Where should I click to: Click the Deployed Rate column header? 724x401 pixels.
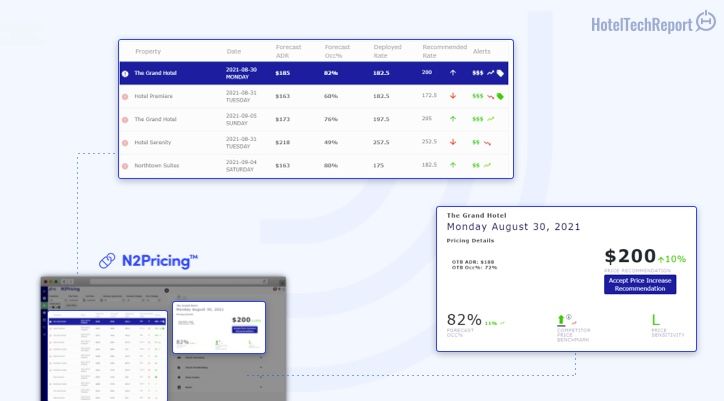tap(387, 51)
